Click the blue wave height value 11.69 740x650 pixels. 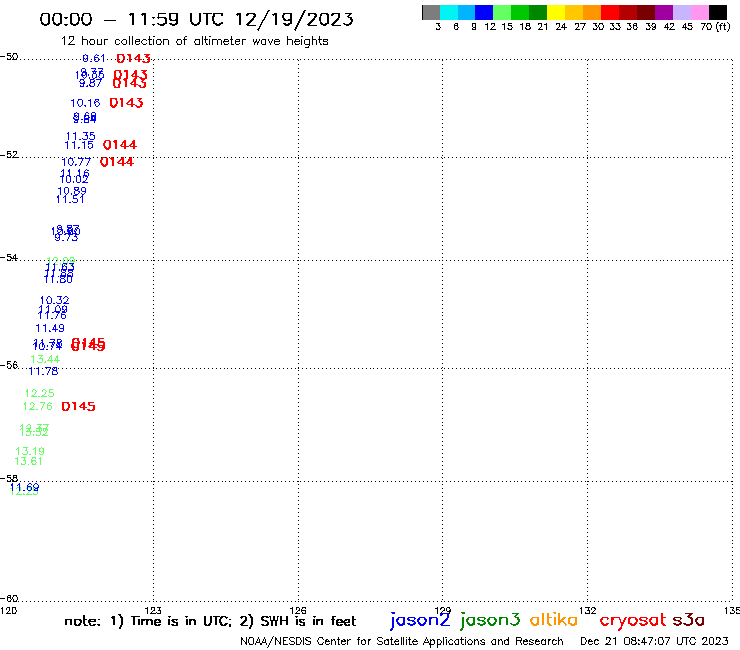coord(25,487)
